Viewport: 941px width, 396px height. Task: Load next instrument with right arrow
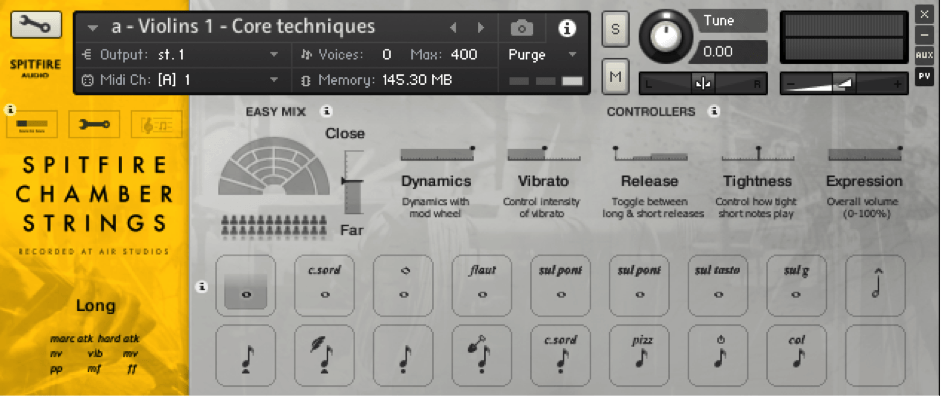click(480, 28)
